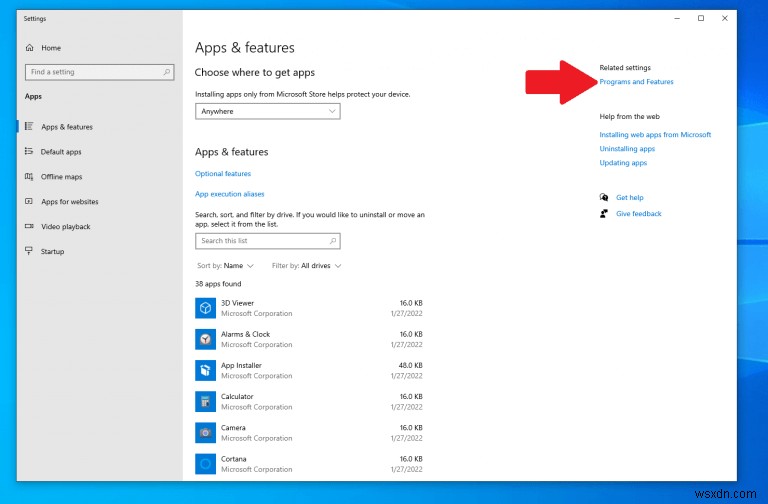Image resolution: width=768 pixels, height=504 pixels.
Task: Click the magnifier in Find a setting
Action: pos(167,72)
